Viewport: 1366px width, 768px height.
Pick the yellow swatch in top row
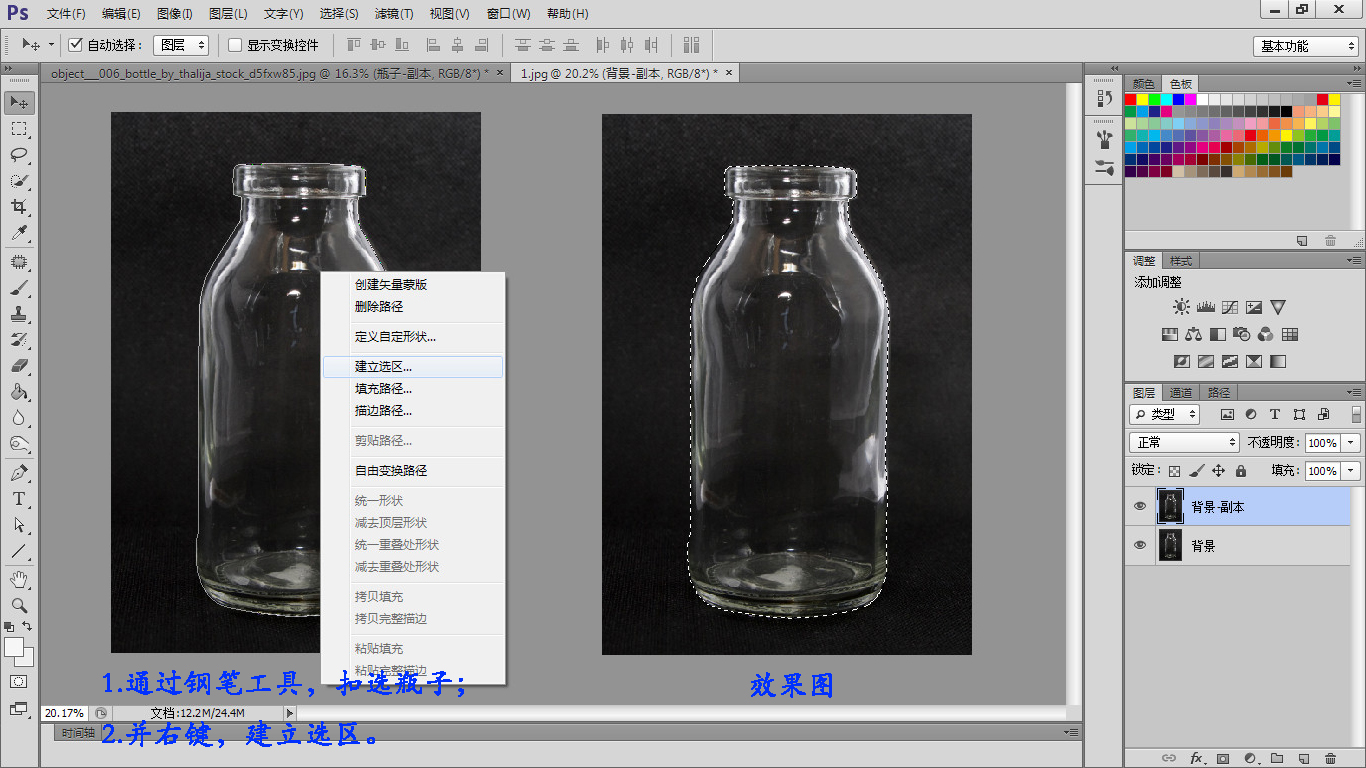coord(1143,99)
